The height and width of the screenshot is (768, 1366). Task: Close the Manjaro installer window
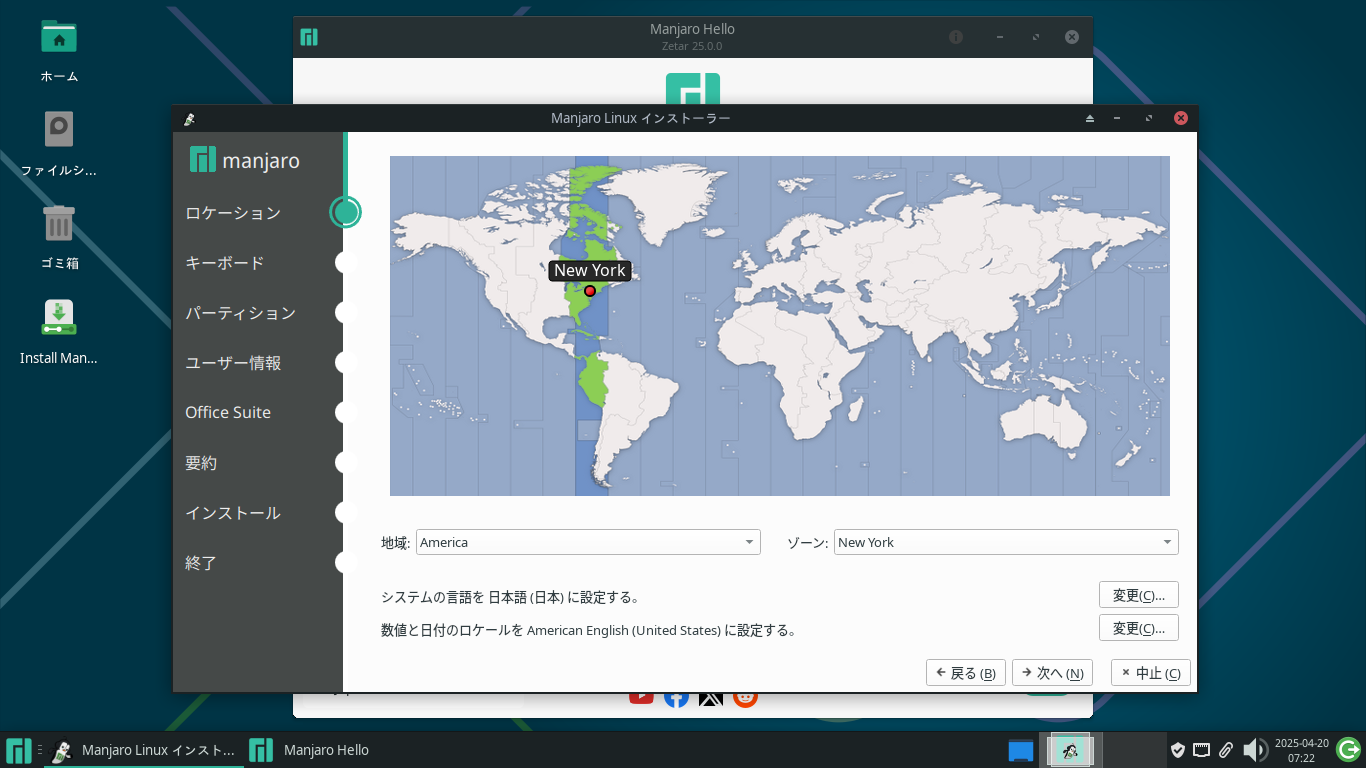[1181, 118]
